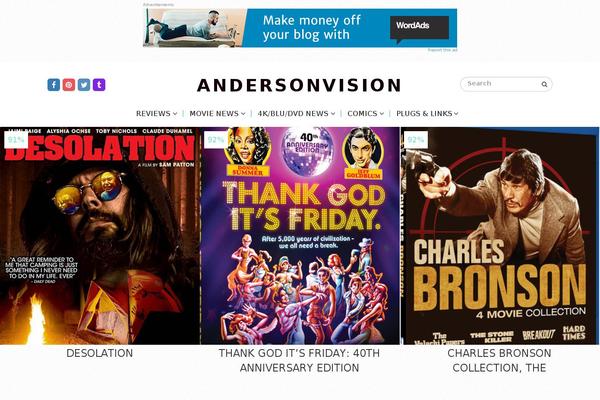600x400 pixels.
Task: Click the WordAds banner advertisement
Action: click(x=300, y=28)
